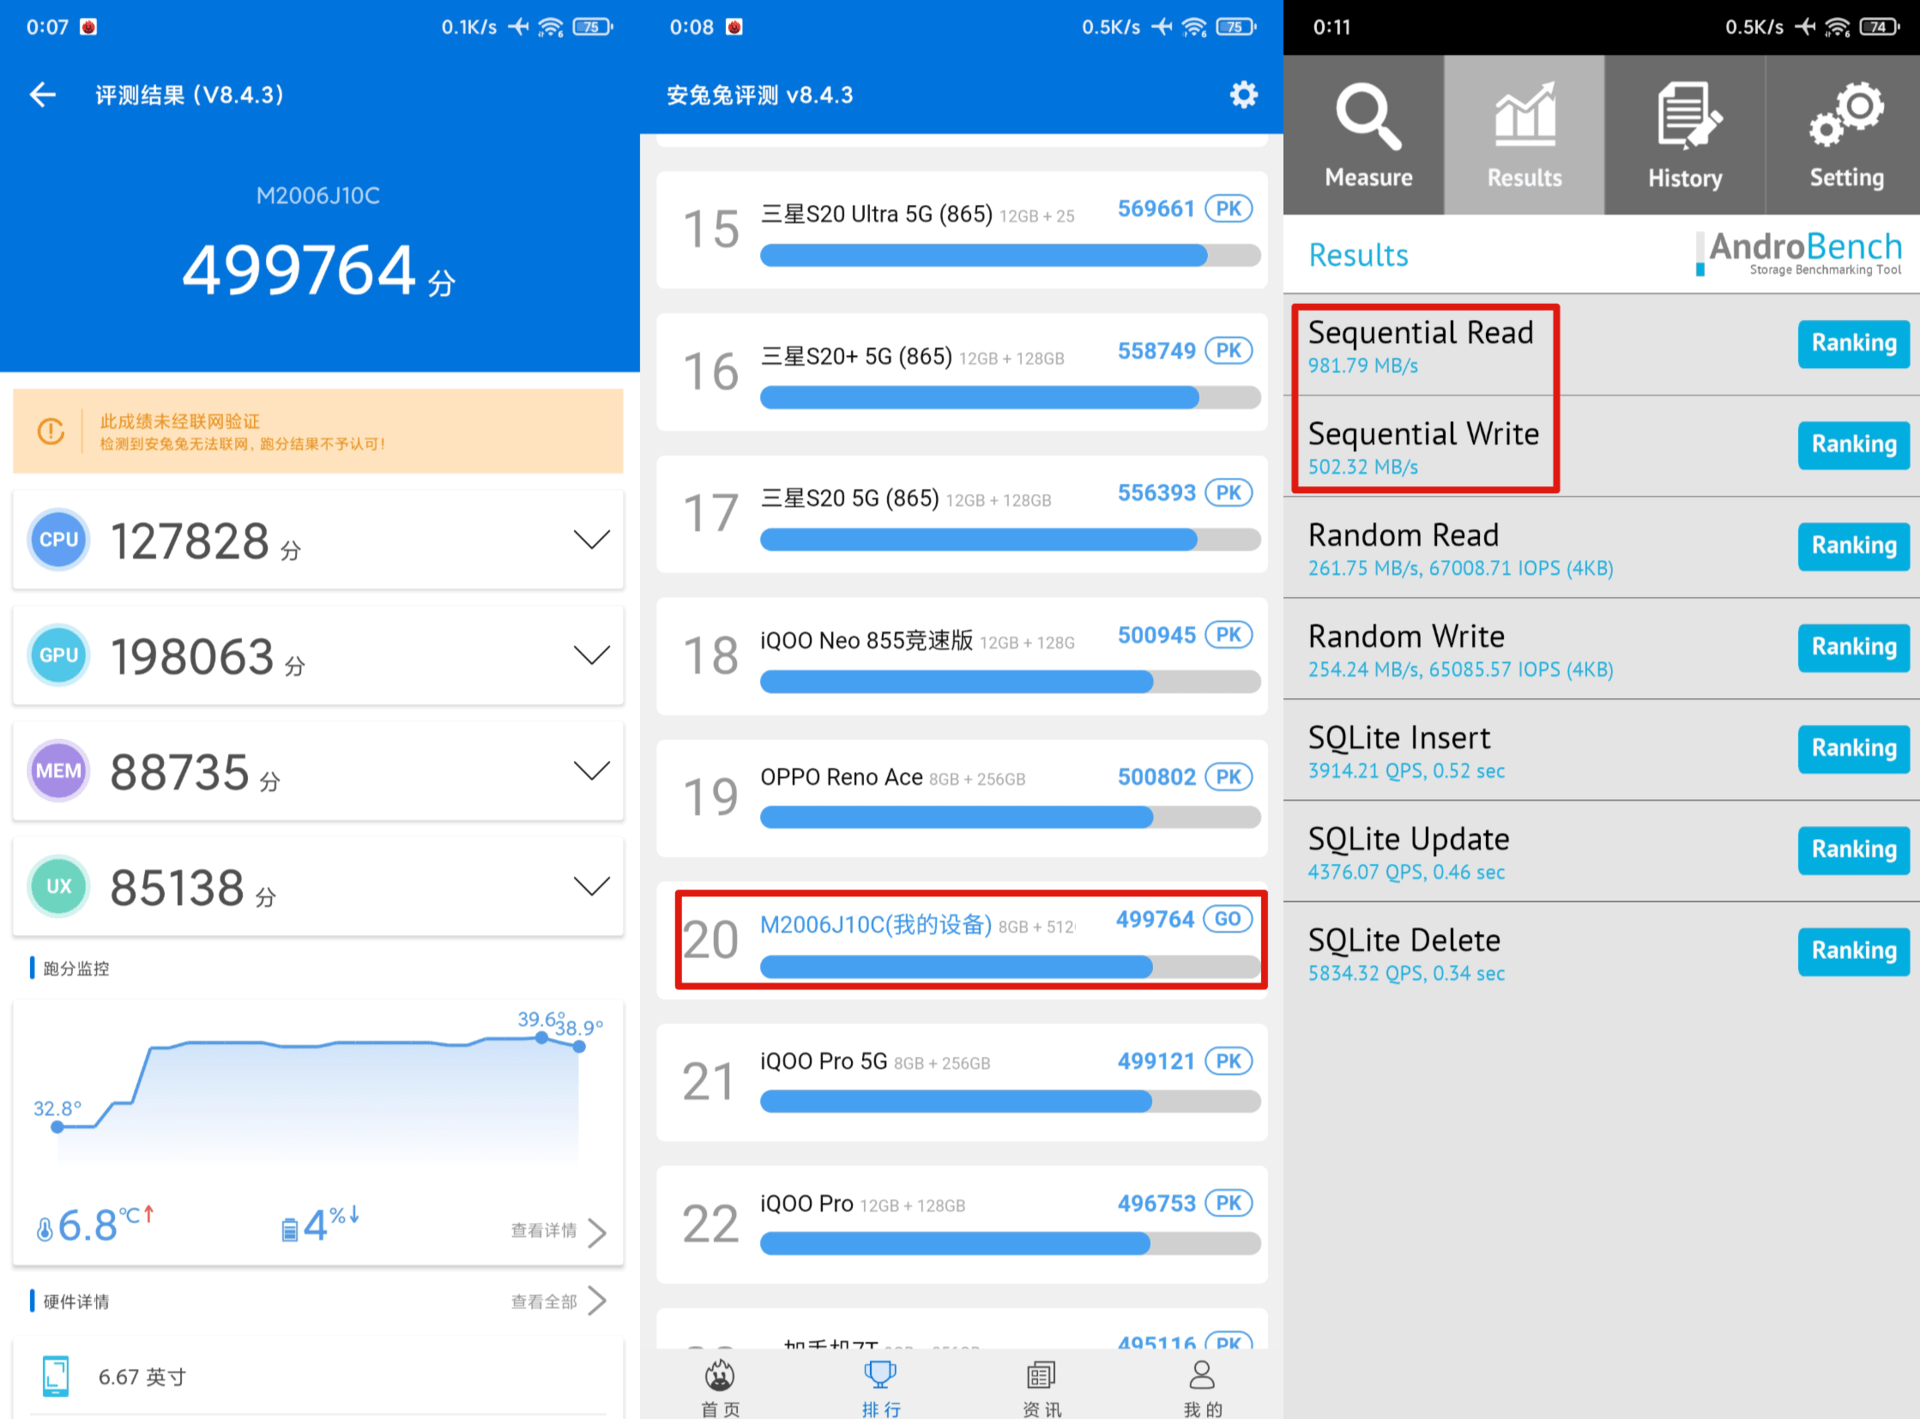Tap the MEM score badge icon
Viewport: 1920px width, 1419px height.
tap(58, 771)
